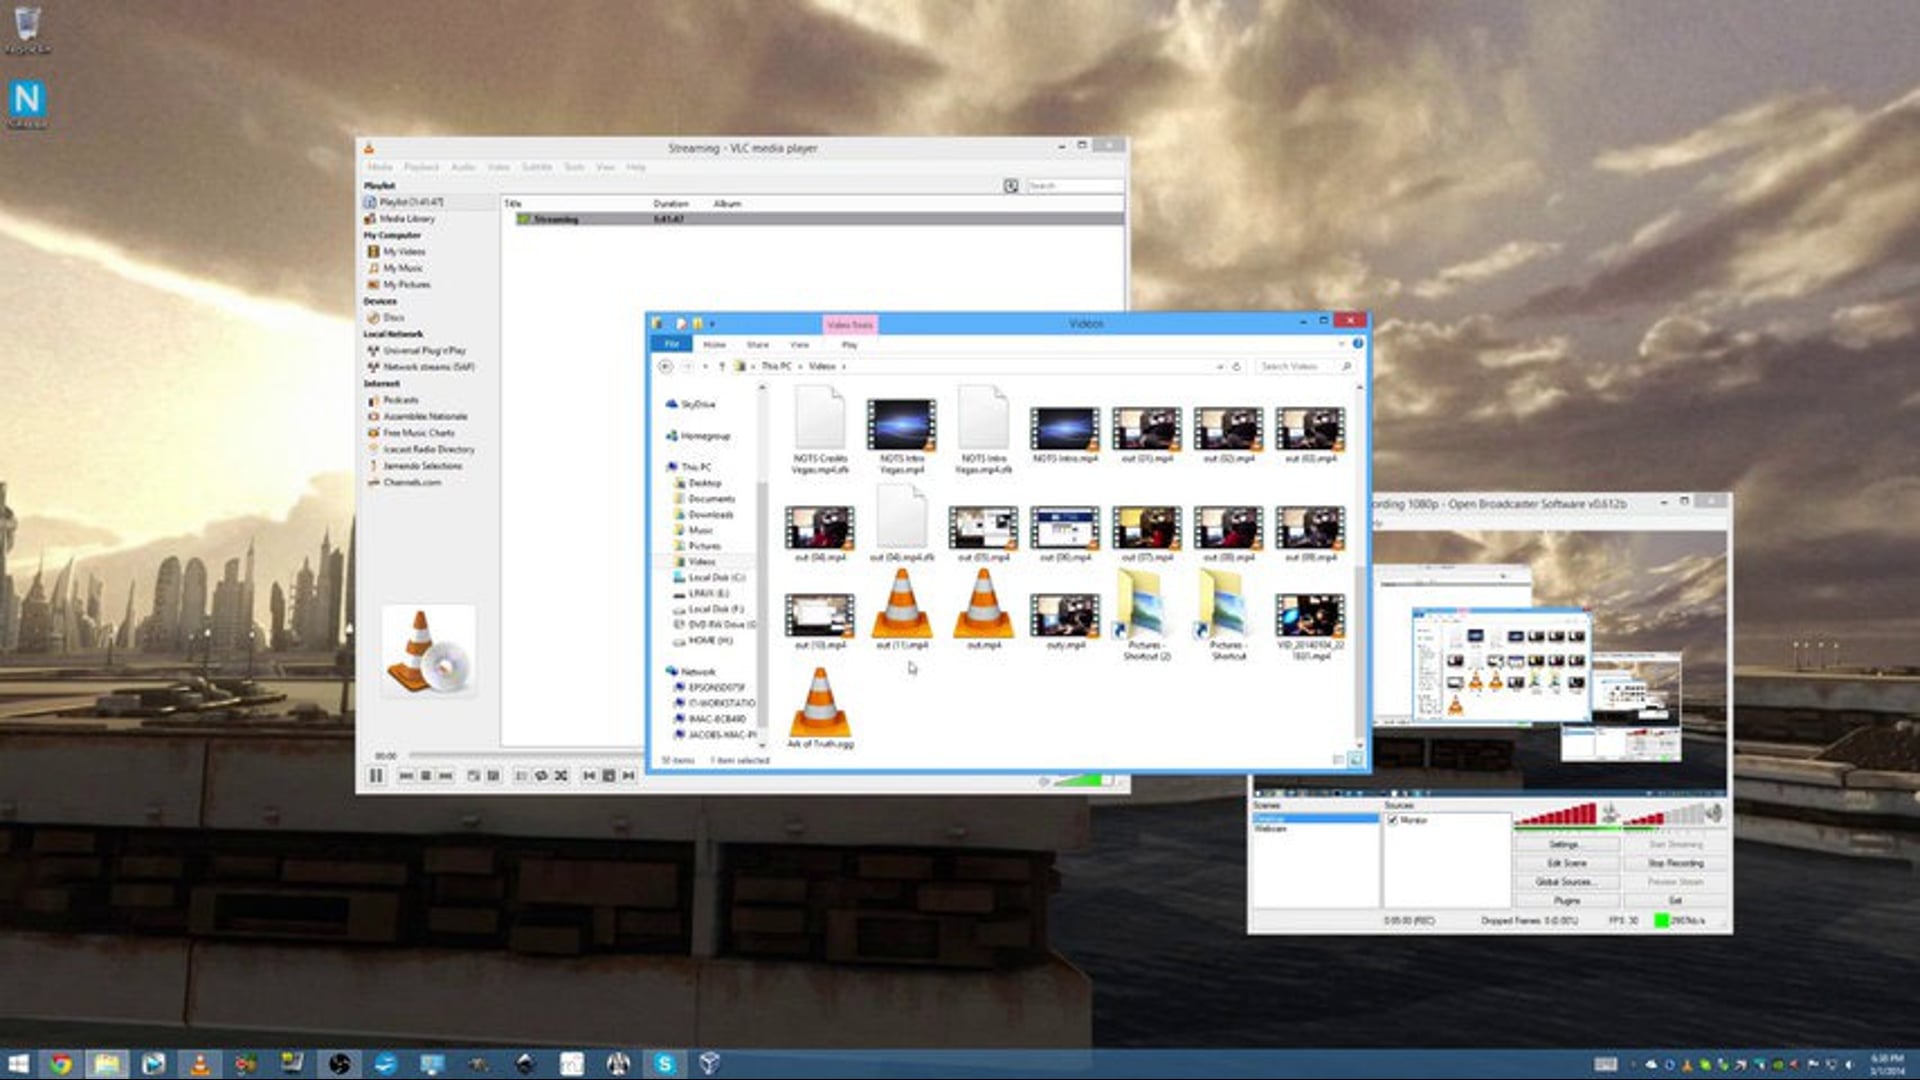1920x1080 pixels.
Task: Open Downloads in Explorer navigation pane
Action: click(704, 515)
